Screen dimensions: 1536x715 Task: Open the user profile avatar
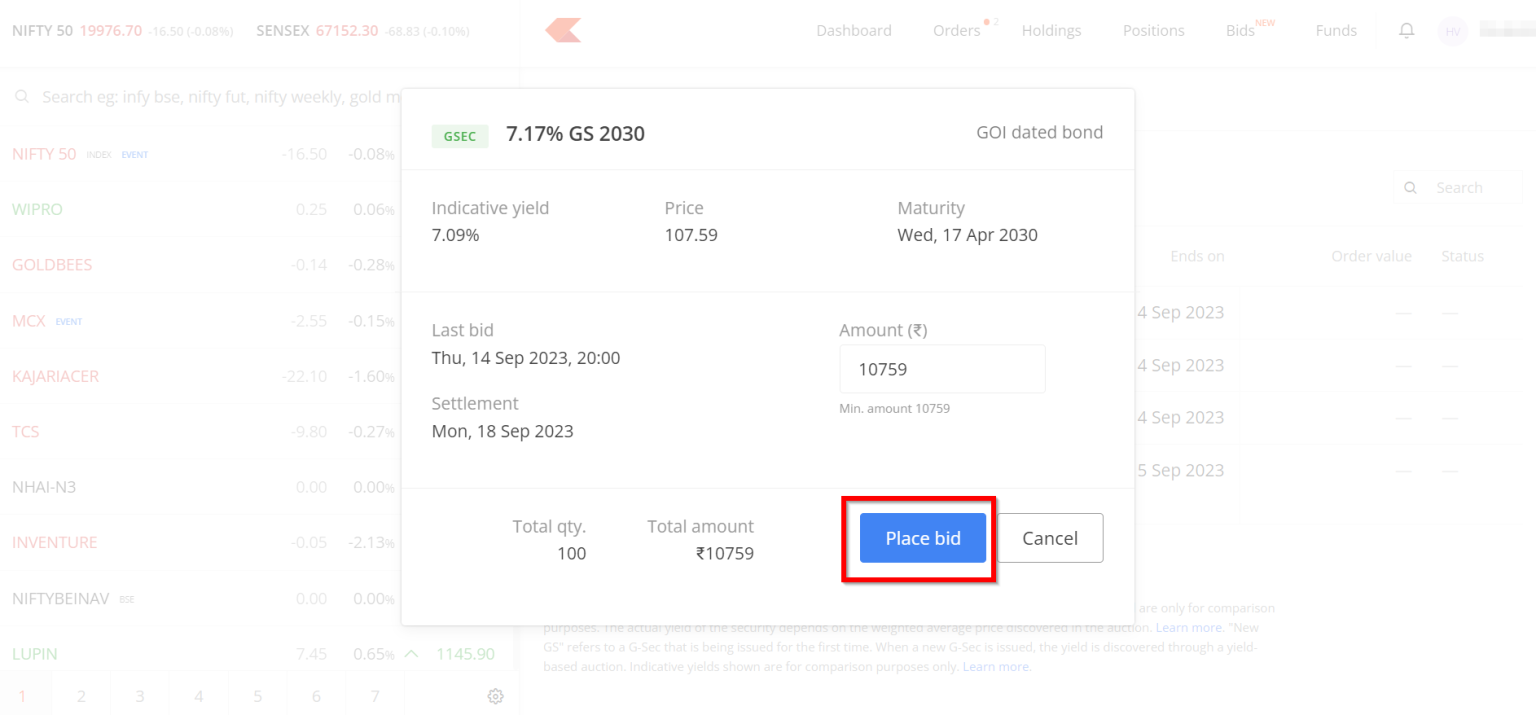pos(1452,30)
